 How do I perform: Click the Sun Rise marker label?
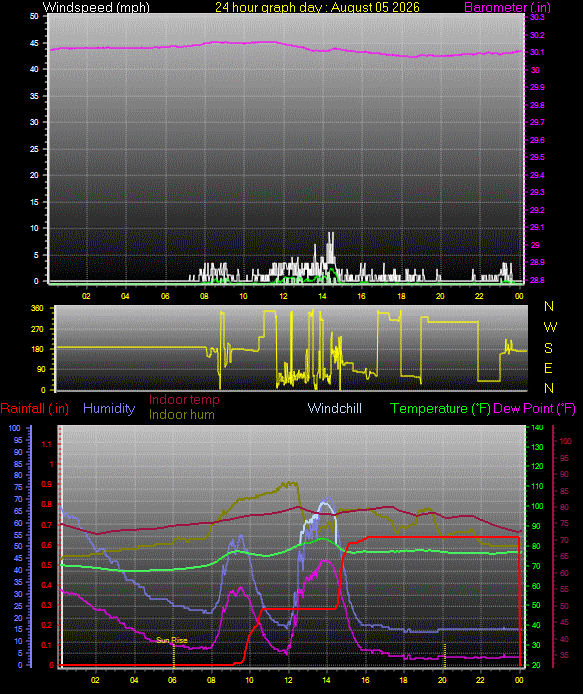click(172, 640)
